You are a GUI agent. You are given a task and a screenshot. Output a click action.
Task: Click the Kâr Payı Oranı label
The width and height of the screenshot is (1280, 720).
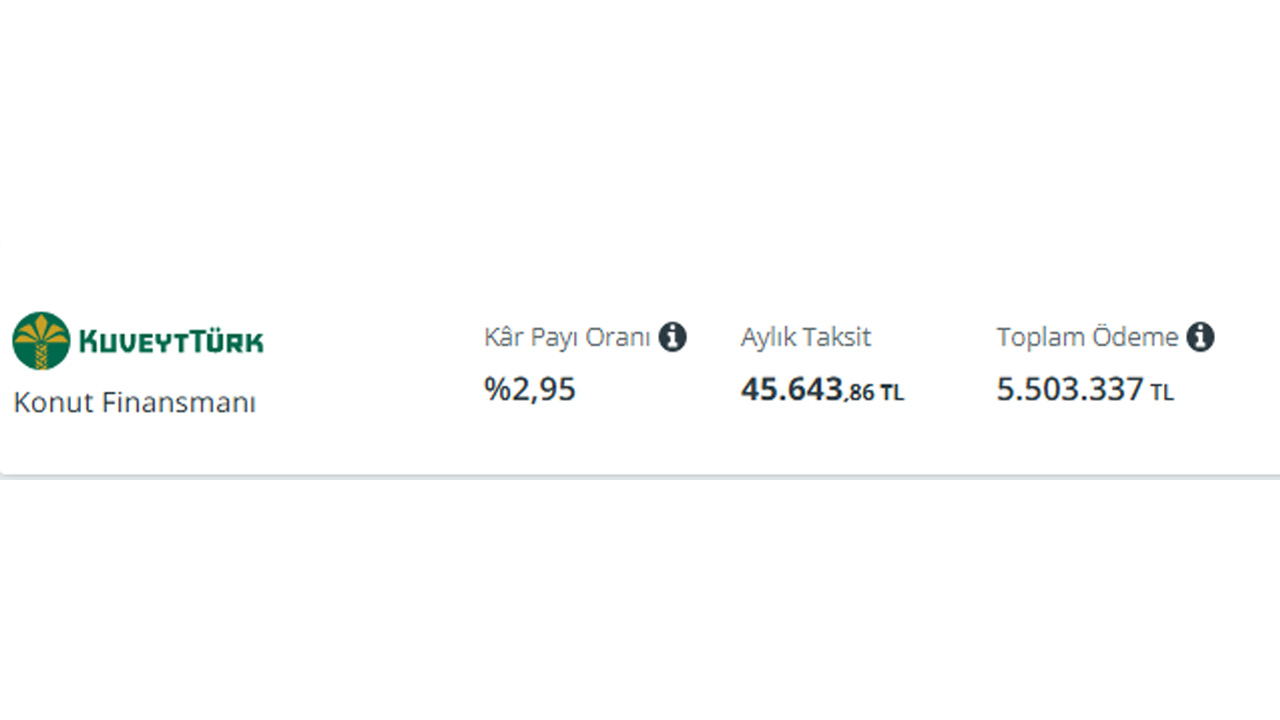(567, 338)
